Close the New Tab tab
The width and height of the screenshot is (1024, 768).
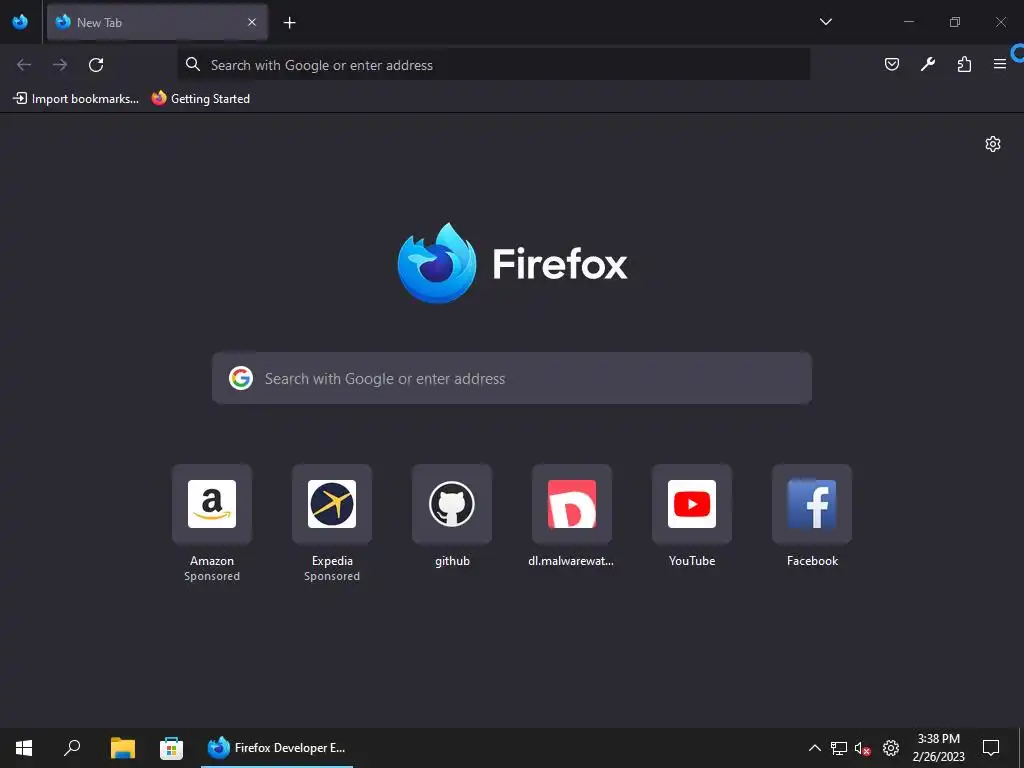pyautogui.click(x=251, y=22)
